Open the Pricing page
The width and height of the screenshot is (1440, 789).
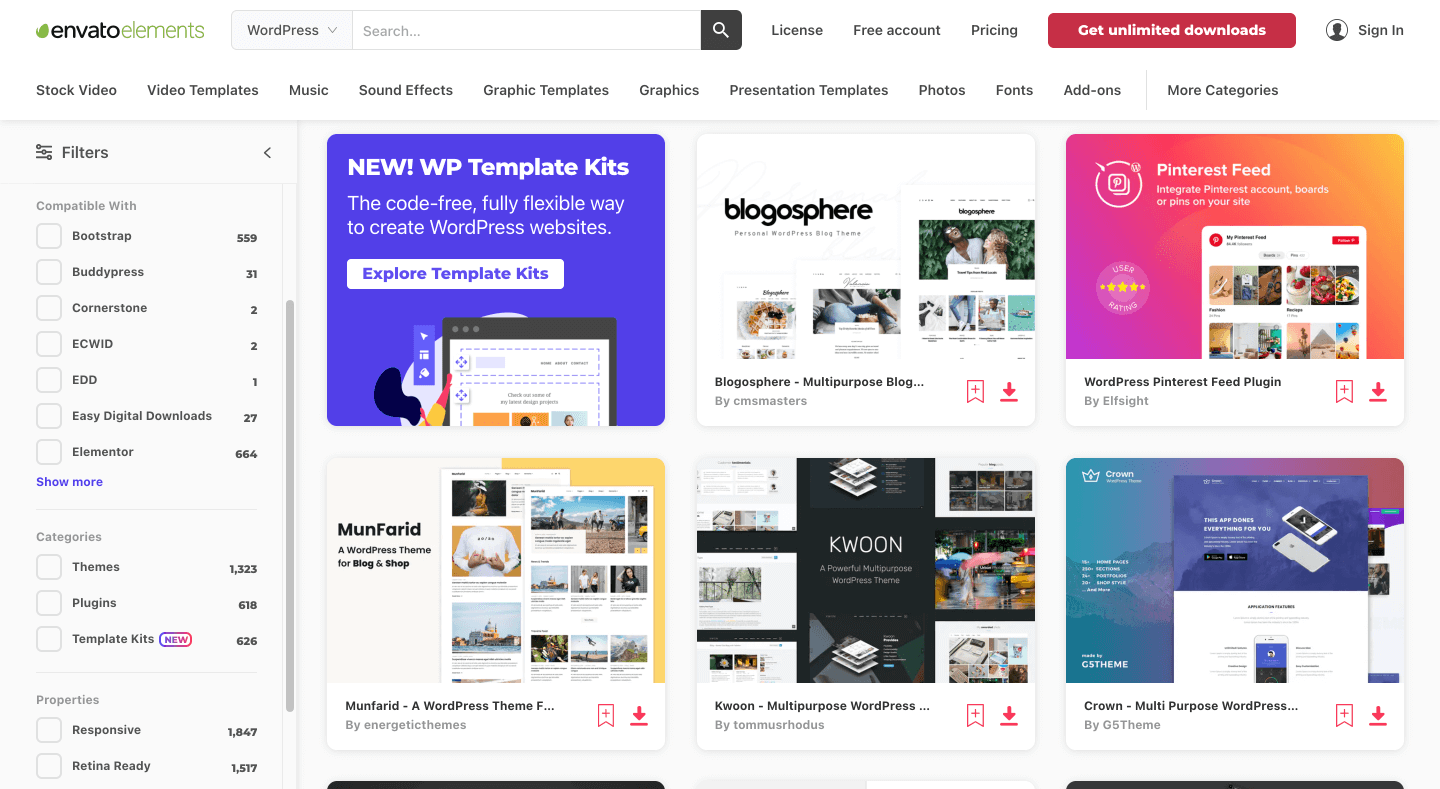coord(994,30)
